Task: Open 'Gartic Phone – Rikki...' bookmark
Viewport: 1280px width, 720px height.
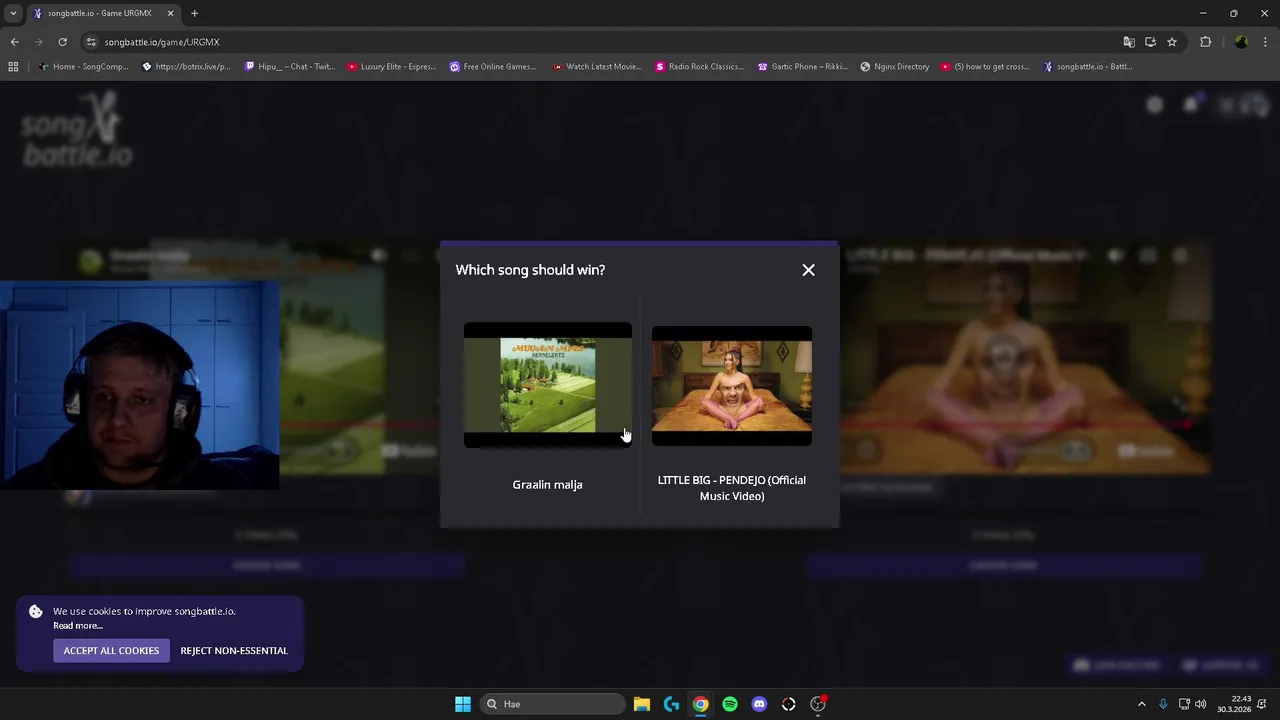Action: (803, 67)
